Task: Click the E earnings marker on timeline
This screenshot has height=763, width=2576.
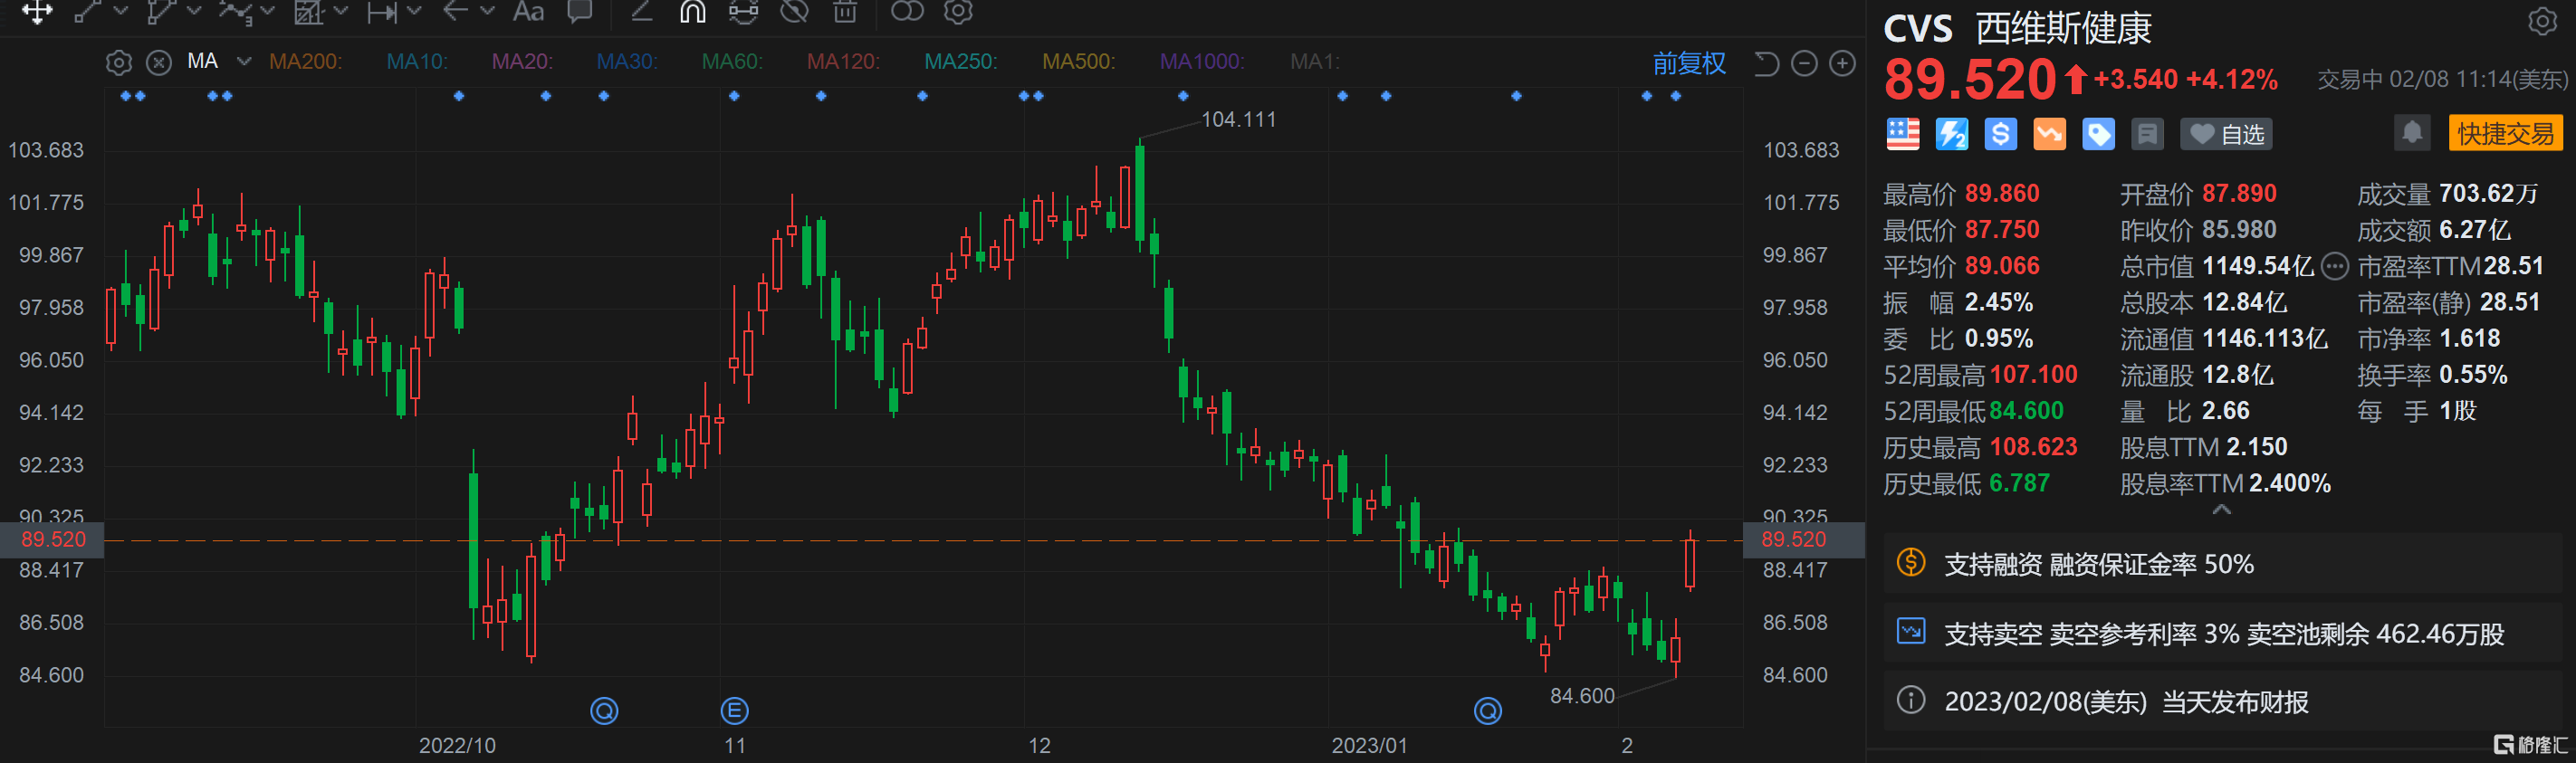Action: pos(734,711)
